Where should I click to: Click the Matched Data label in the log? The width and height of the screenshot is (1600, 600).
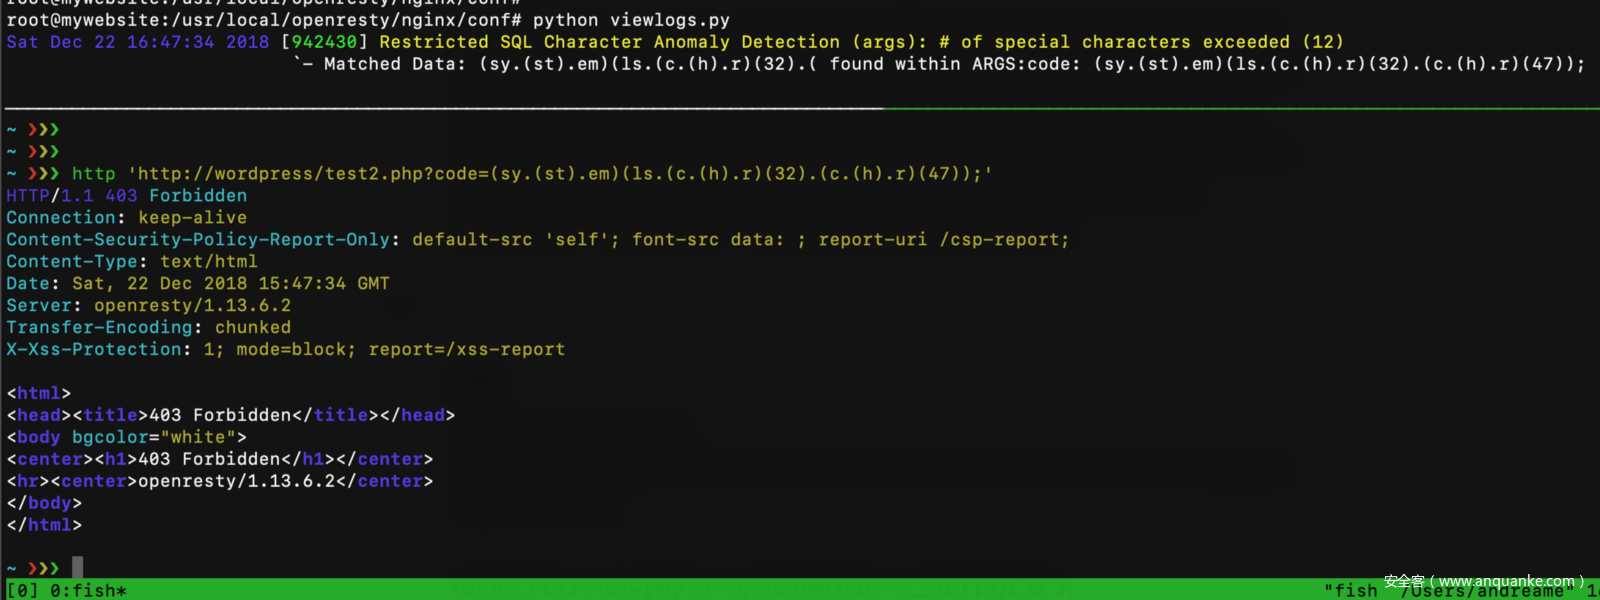[394, 64]
